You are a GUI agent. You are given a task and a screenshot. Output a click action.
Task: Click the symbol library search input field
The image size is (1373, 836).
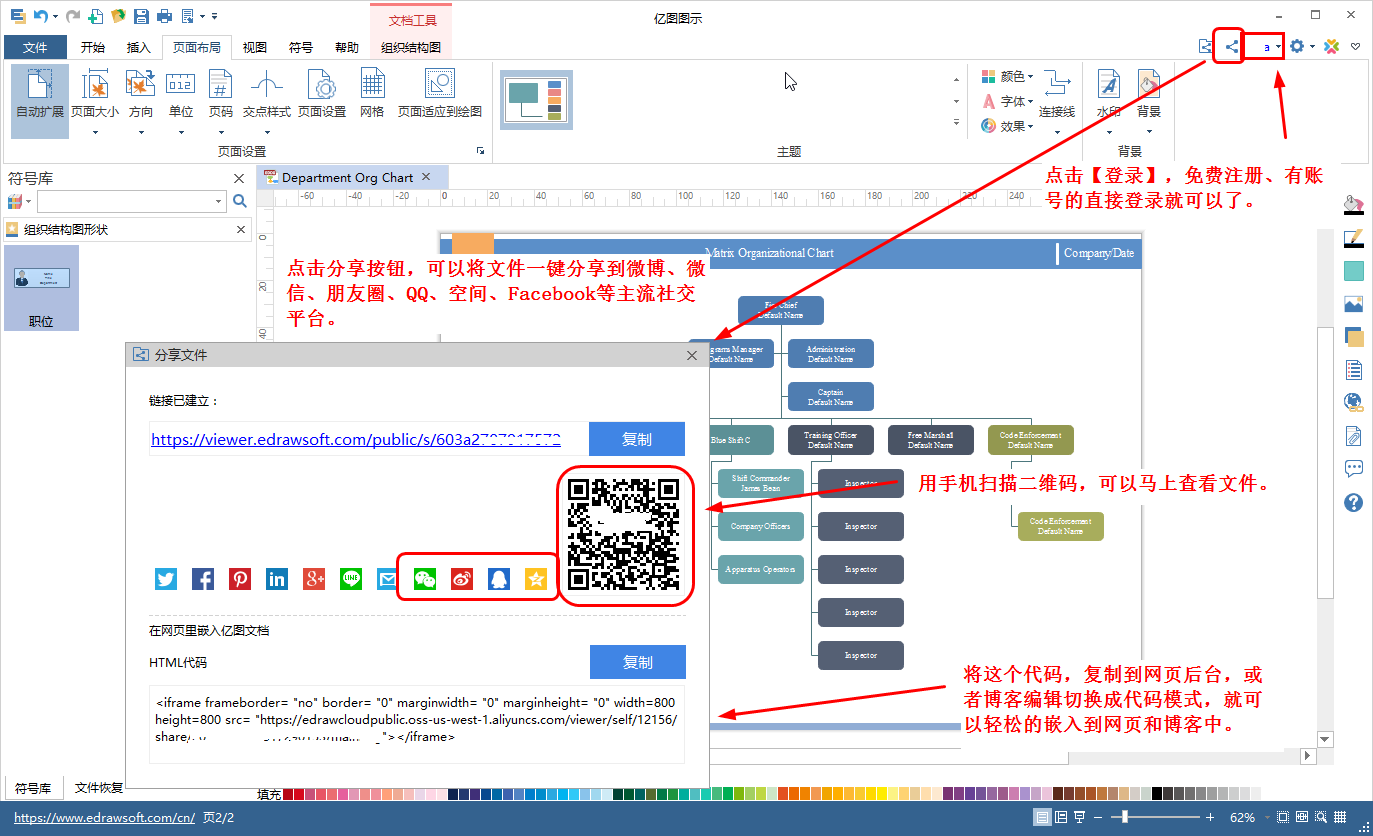click(131, 201)
